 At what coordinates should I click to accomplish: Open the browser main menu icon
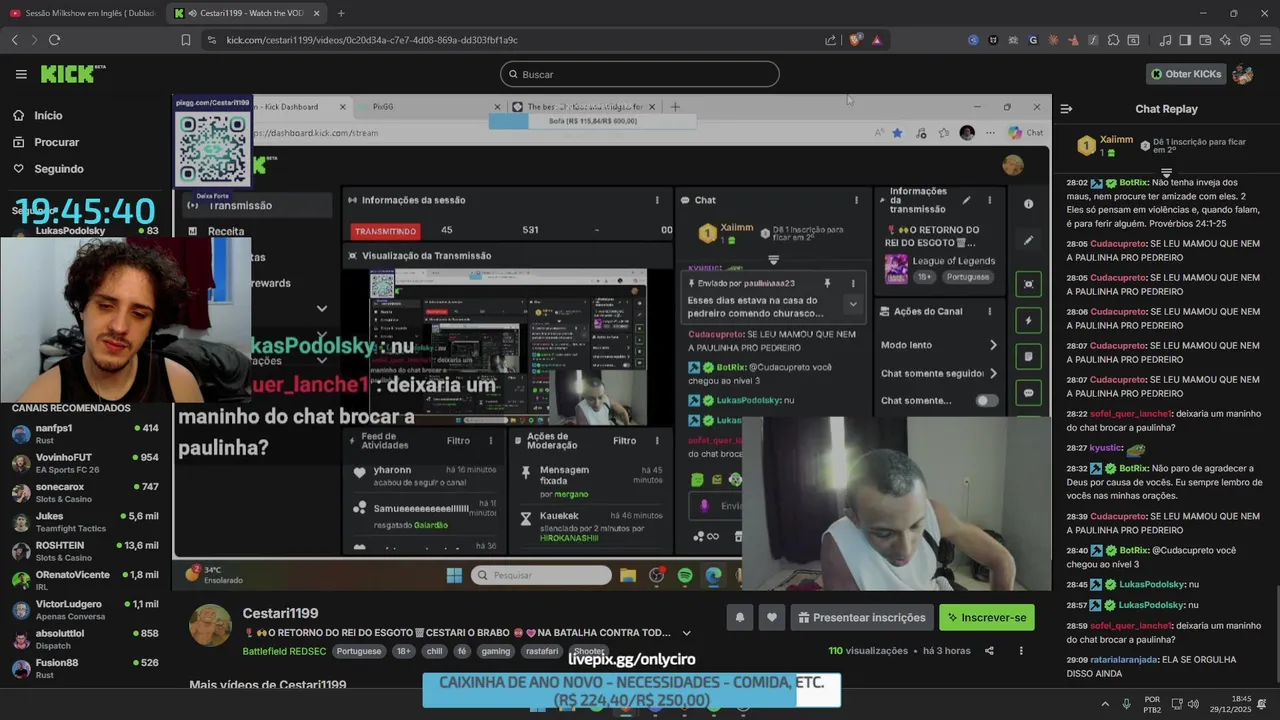click(x=1265, y=40)
